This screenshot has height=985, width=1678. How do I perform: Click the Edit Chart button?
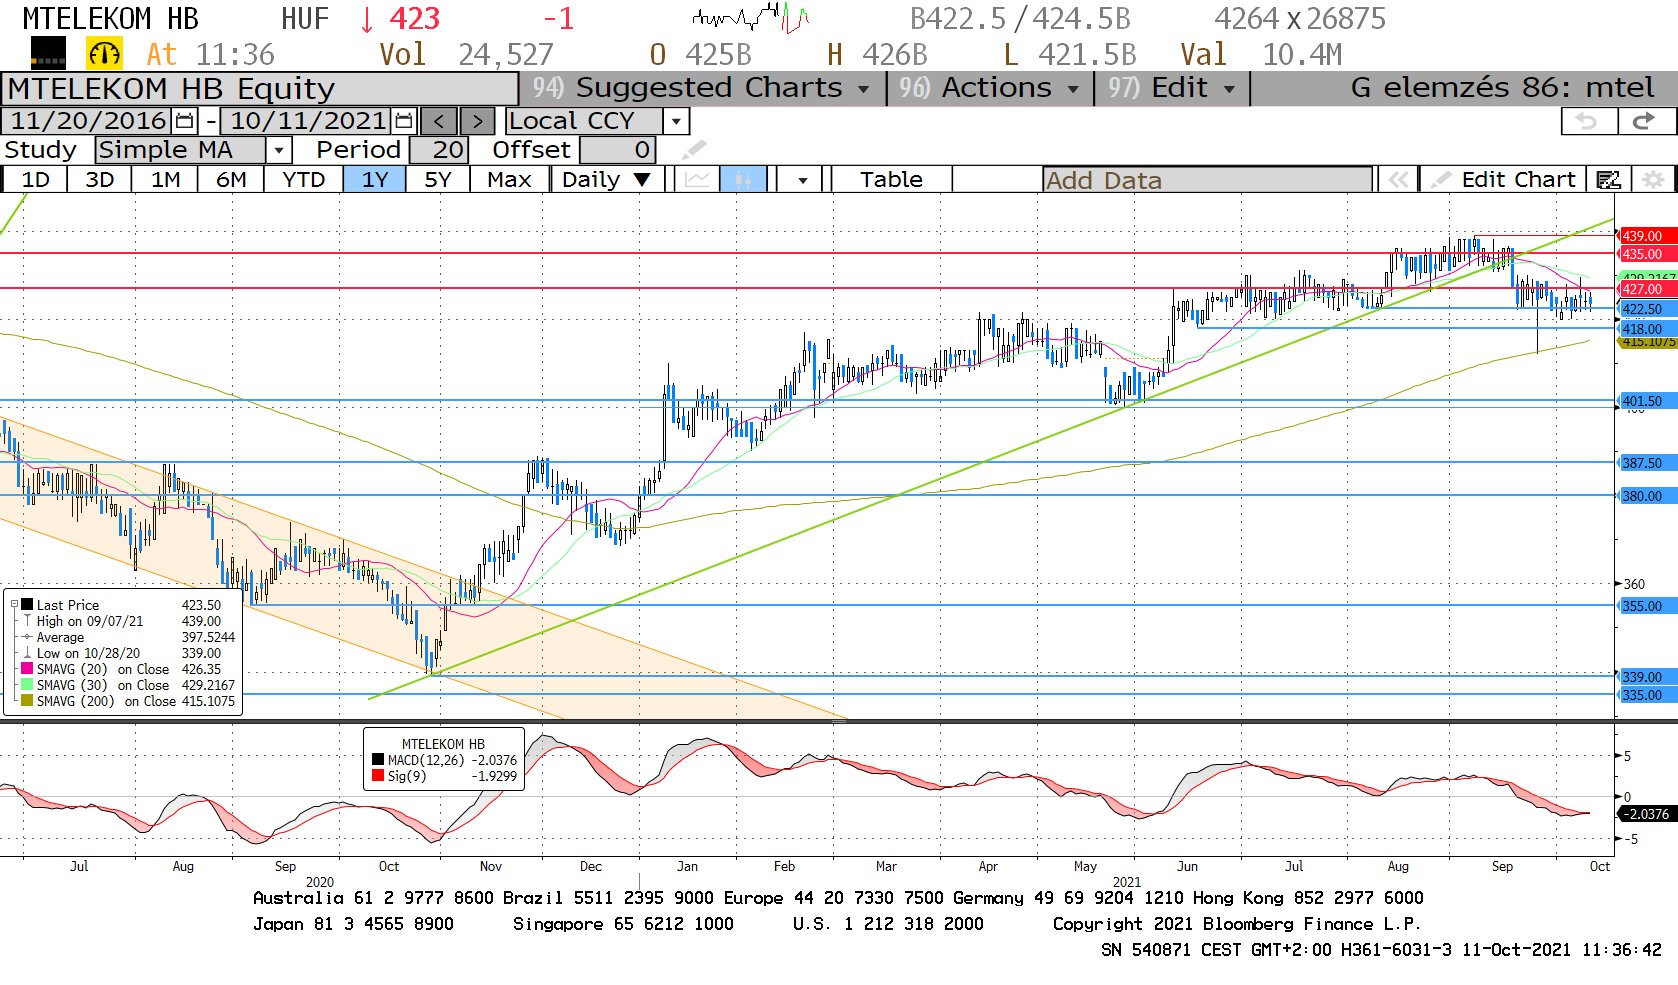(1506, 179)
